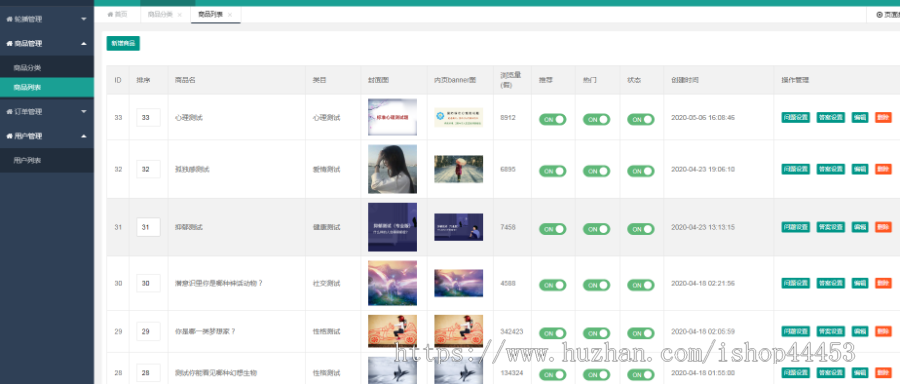Click sort order field showing 30
The width and height of the screenshot is (900, 384).
148,283
